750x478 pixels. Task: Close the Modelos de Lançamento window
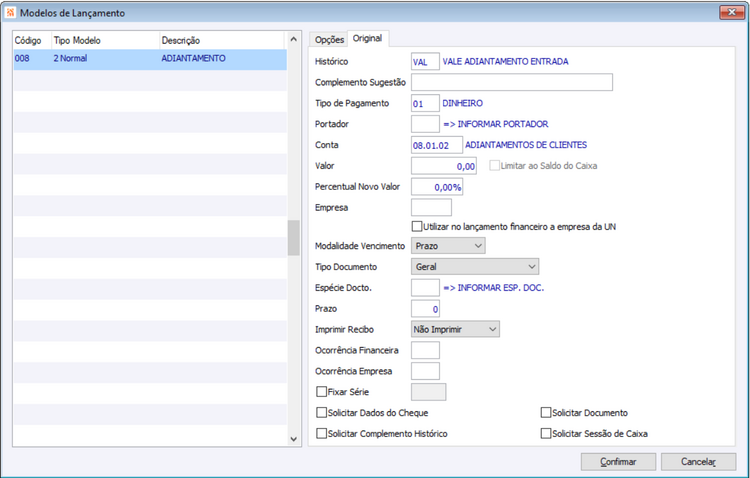coord(731,12)
